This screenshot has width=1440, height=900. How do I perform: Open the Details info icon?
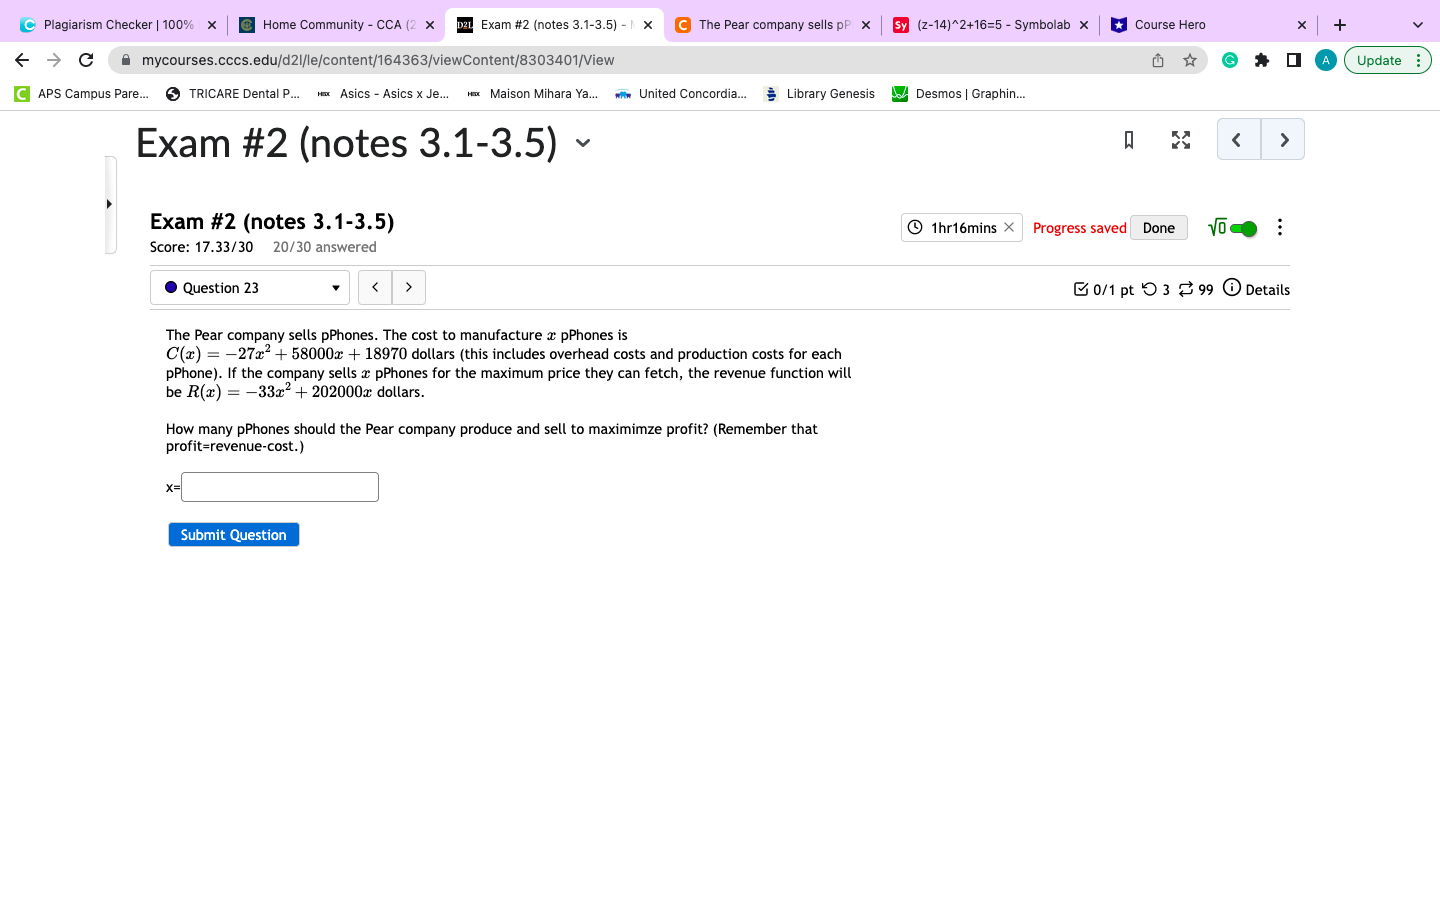[1232, 289]
